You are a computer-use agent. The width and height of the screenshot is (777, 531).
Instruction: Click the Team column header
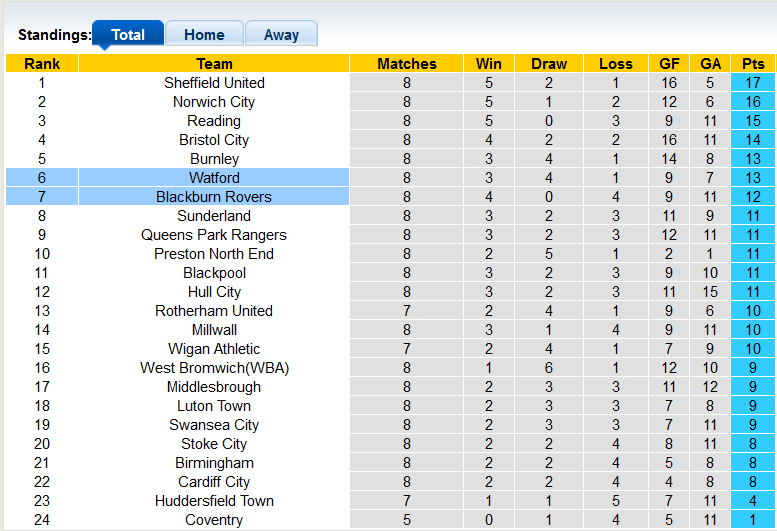[x=214, y=64]
